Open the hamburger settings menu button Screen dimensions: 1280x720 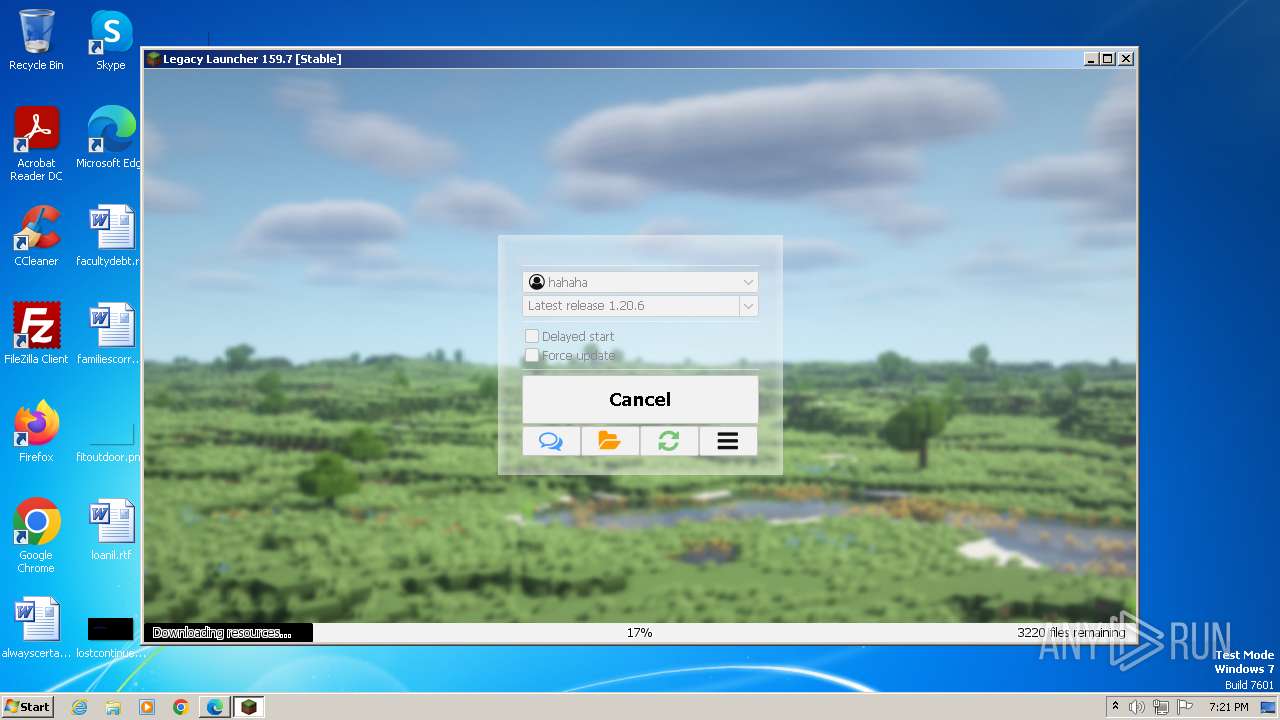(728, 441)
